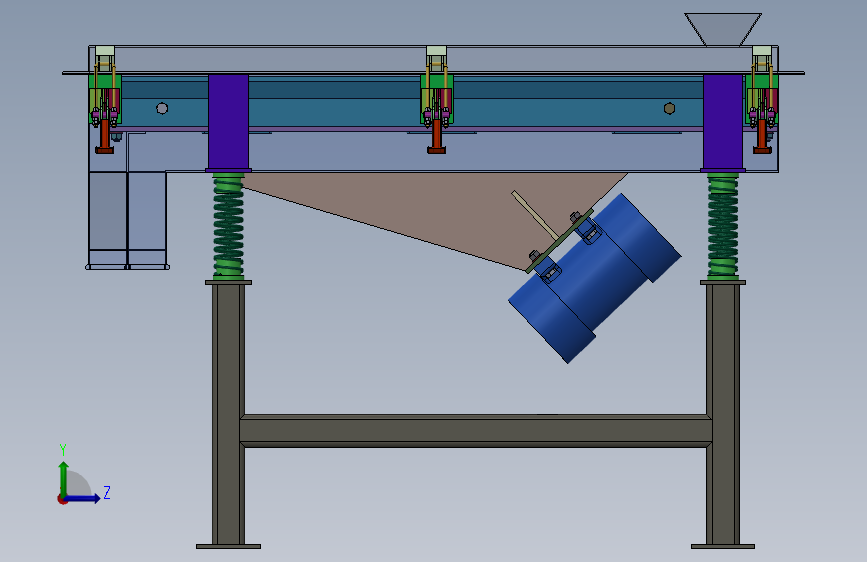Select the green motor mounting plate
867x562 pixels.
(560, 241)
